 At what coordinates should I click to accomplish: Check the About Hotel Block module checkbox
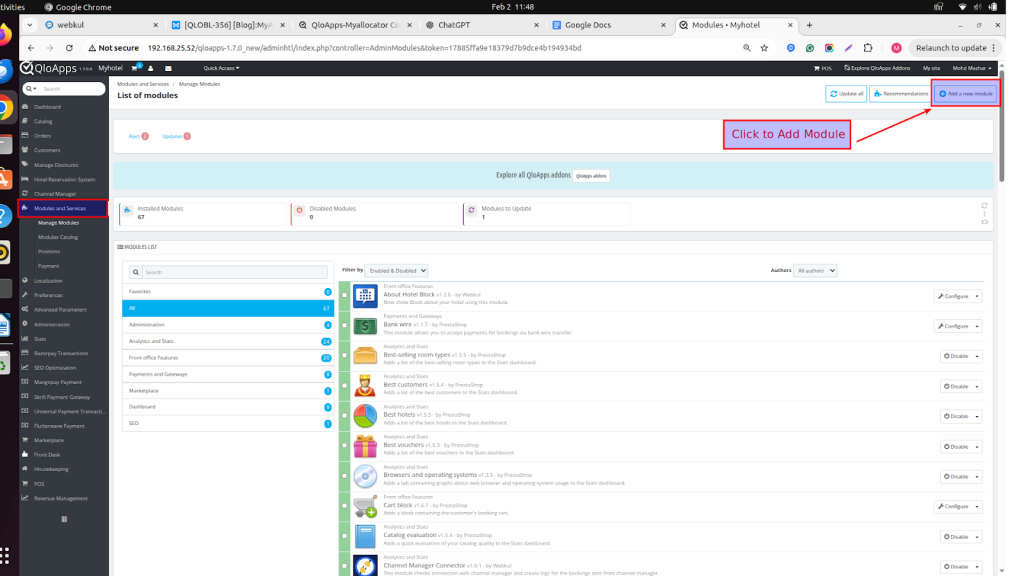tap(345, 296)
